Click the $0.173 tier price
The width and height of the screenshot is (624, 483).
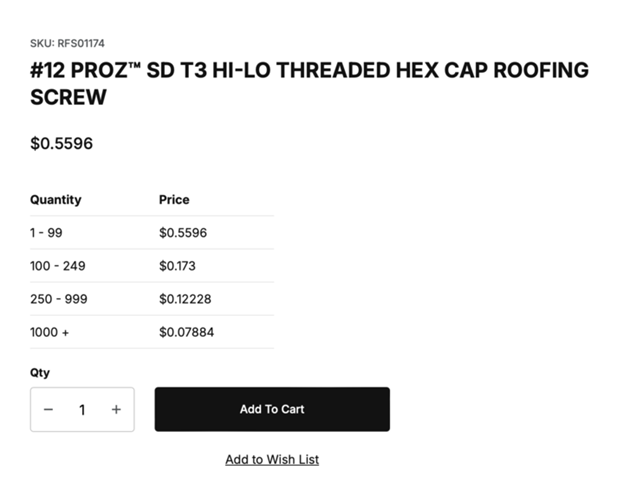[x=177, y=266]
